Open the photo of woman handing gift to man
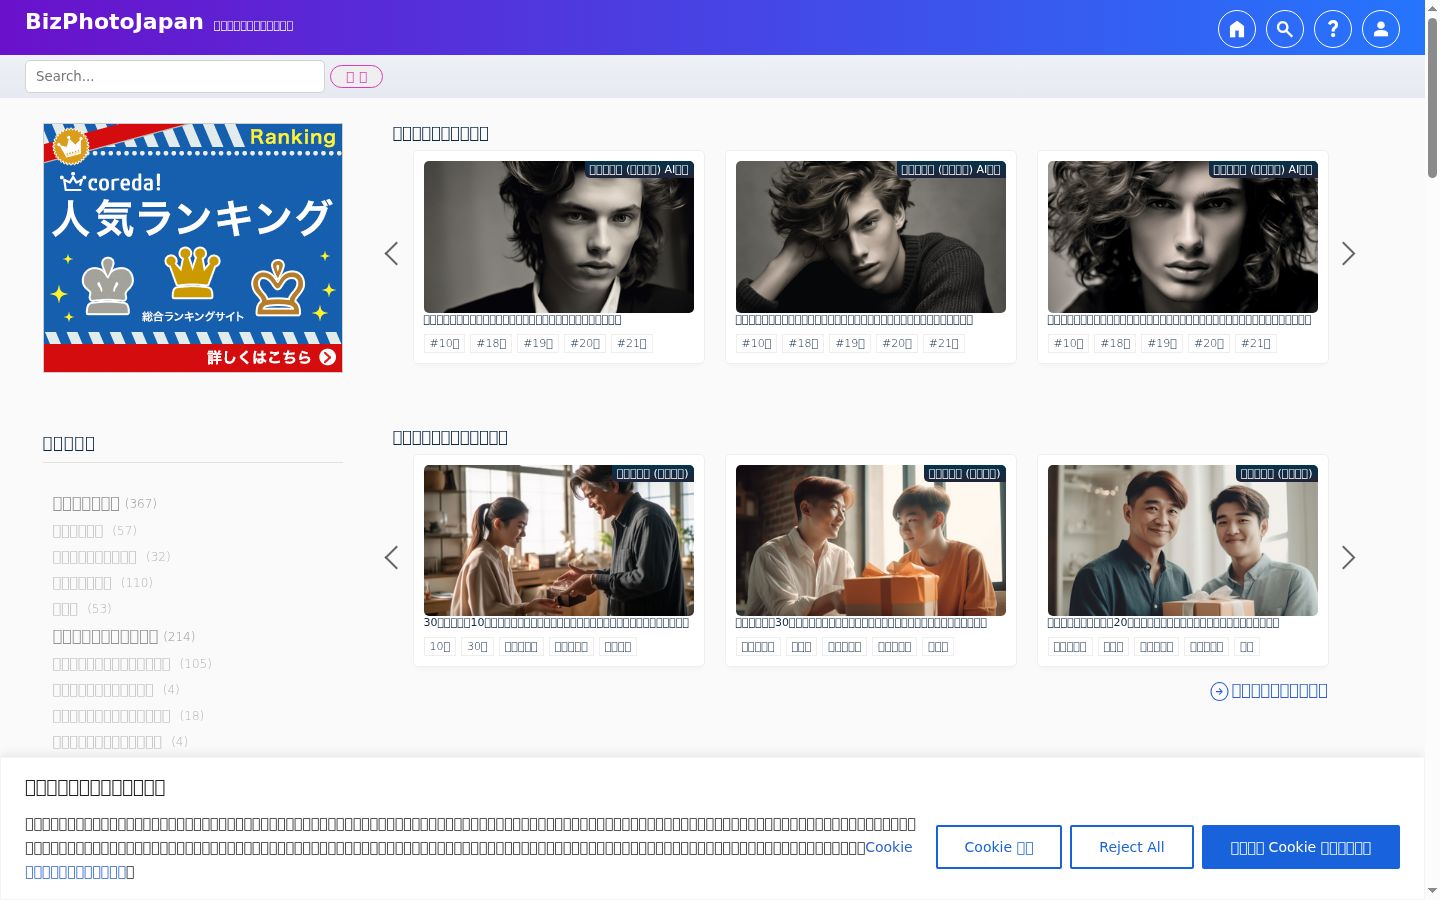This screenshot has height=900, width=1440. tap(559, 540)
